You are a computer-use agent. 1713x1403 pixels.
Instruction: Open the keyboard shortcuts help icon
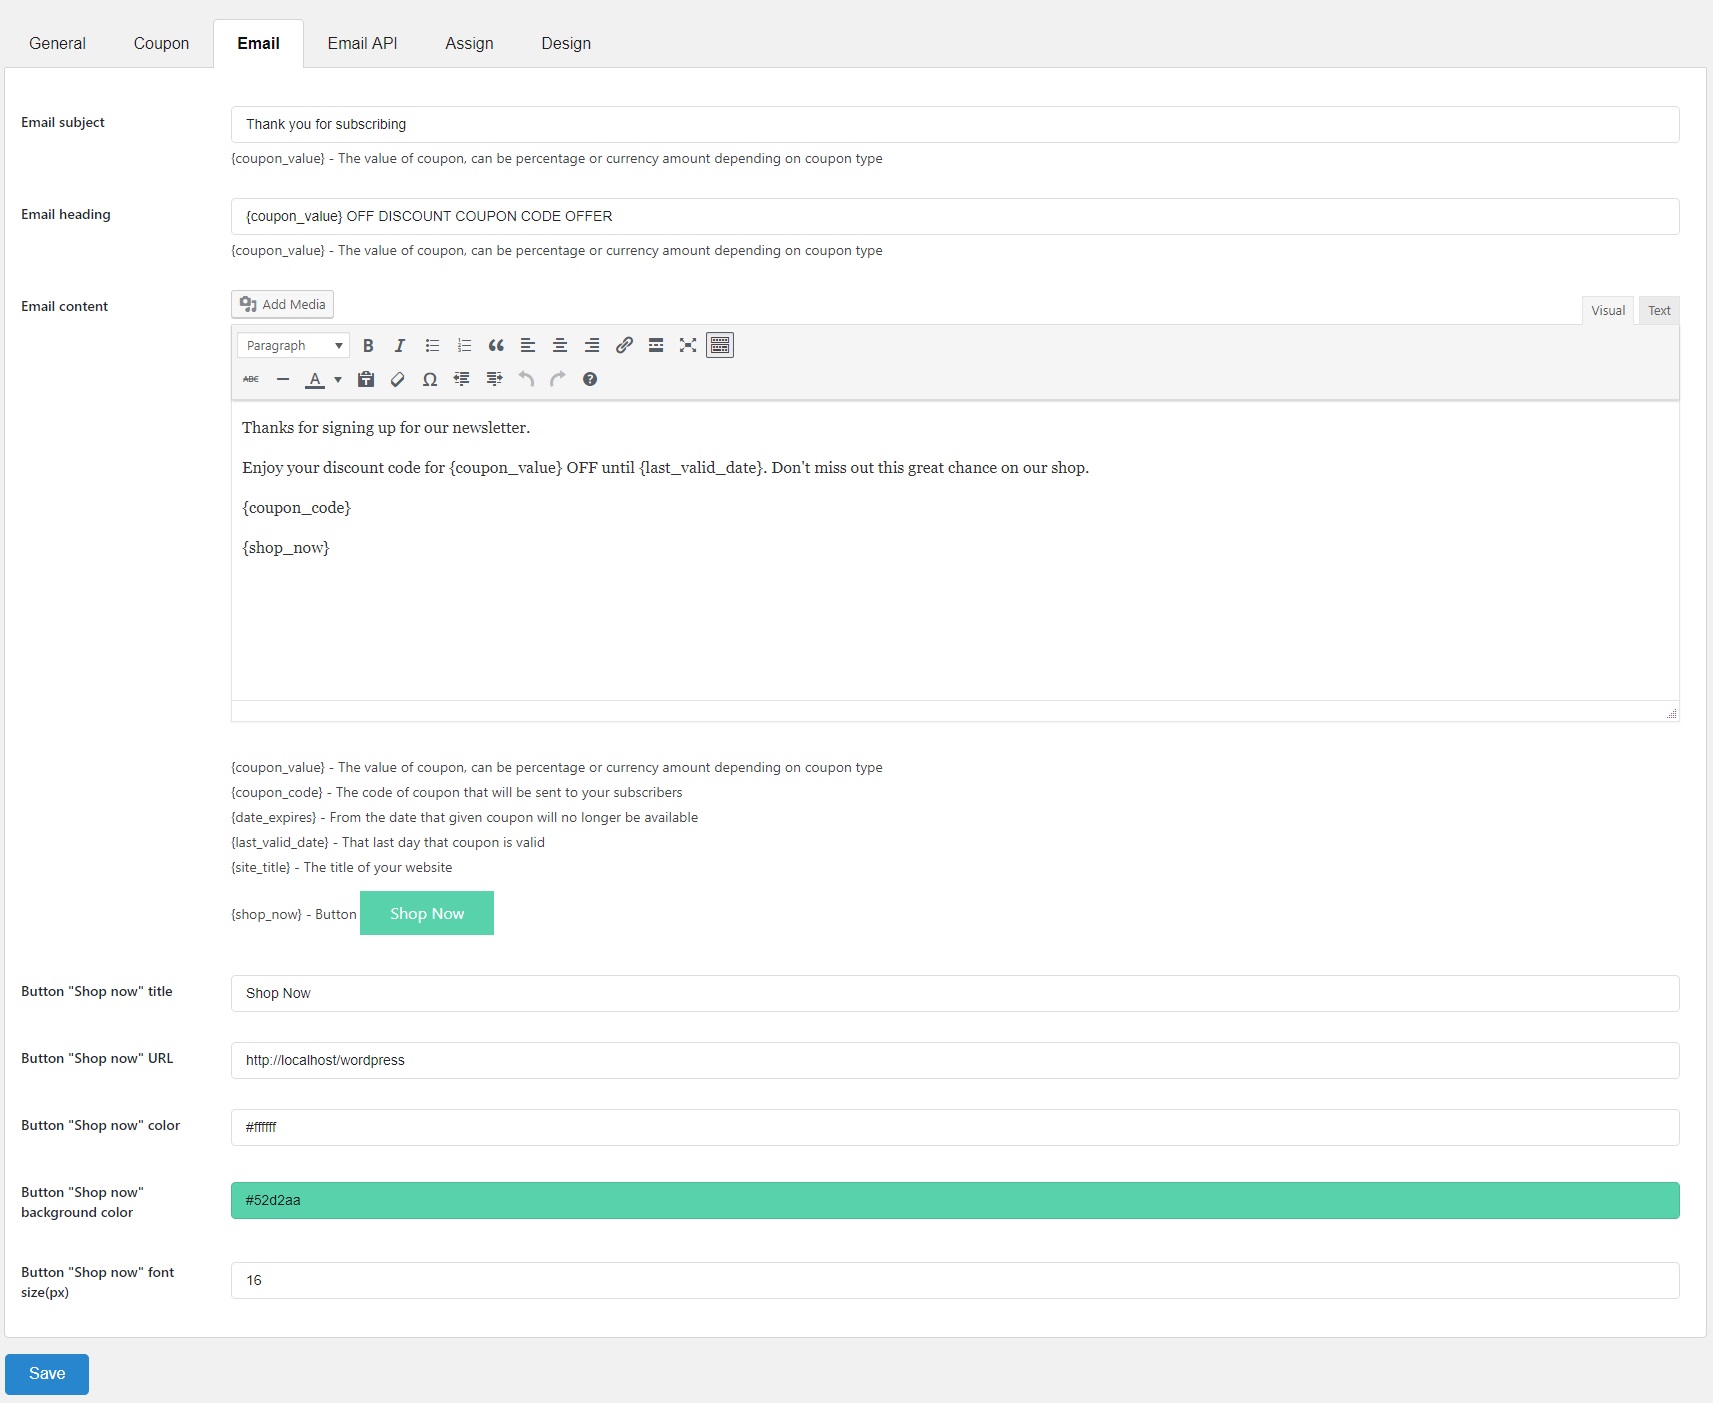coord(590,380)
